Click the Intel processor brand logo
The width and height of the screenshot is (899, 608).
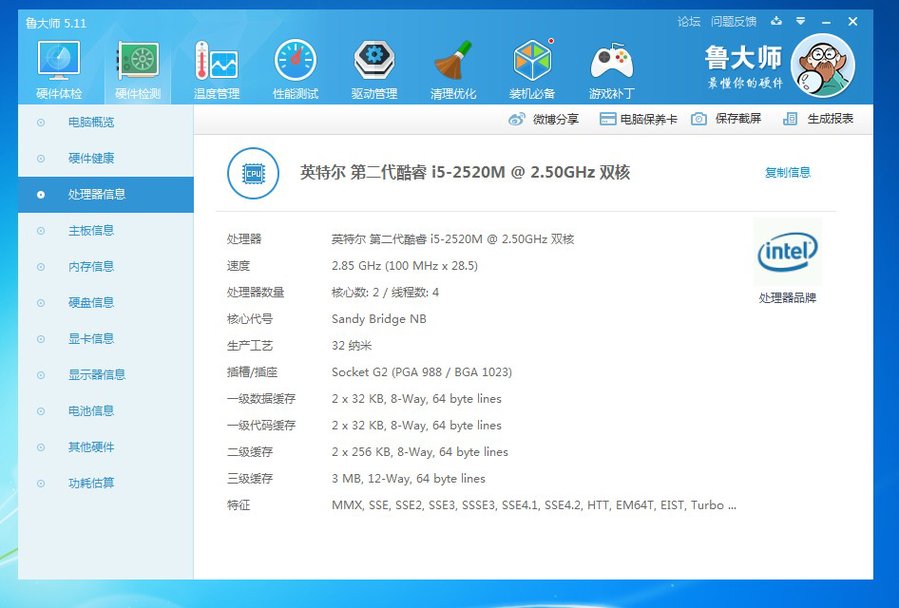787,253
